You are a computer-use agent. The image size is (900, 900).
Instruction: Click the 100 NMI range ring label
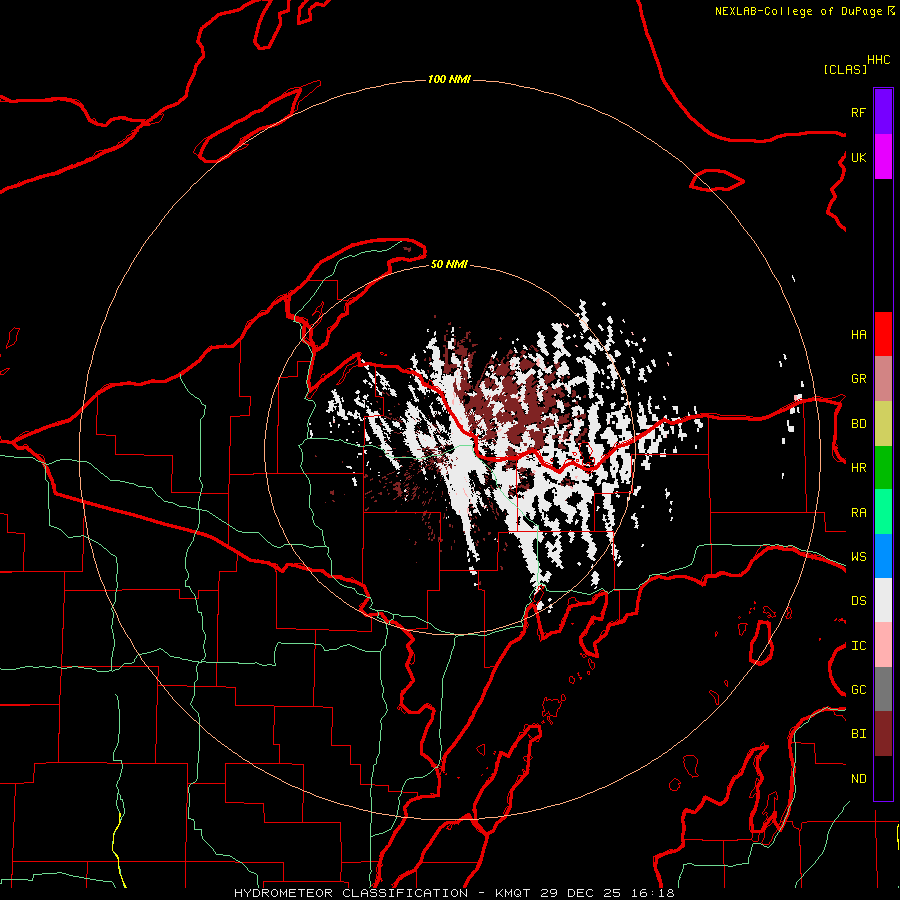[x=449, y=79]
